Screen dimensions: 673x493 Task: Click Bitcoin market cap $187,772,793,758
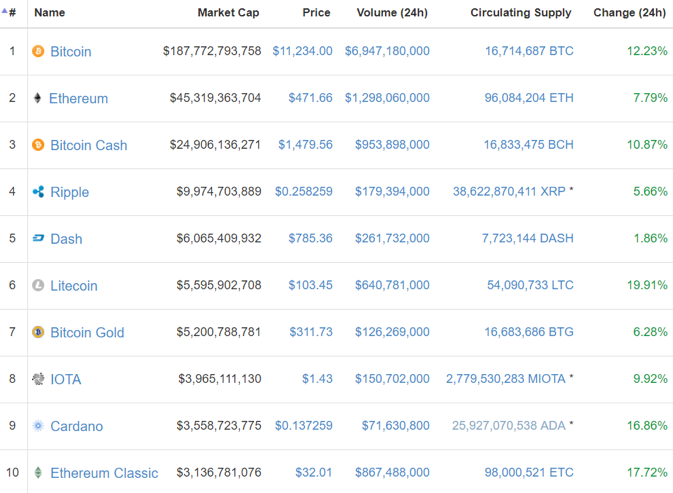tap(212, 51)
